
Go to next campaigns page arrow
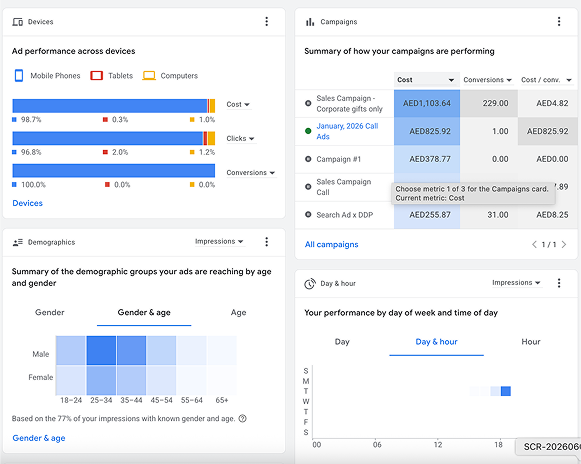564,244
